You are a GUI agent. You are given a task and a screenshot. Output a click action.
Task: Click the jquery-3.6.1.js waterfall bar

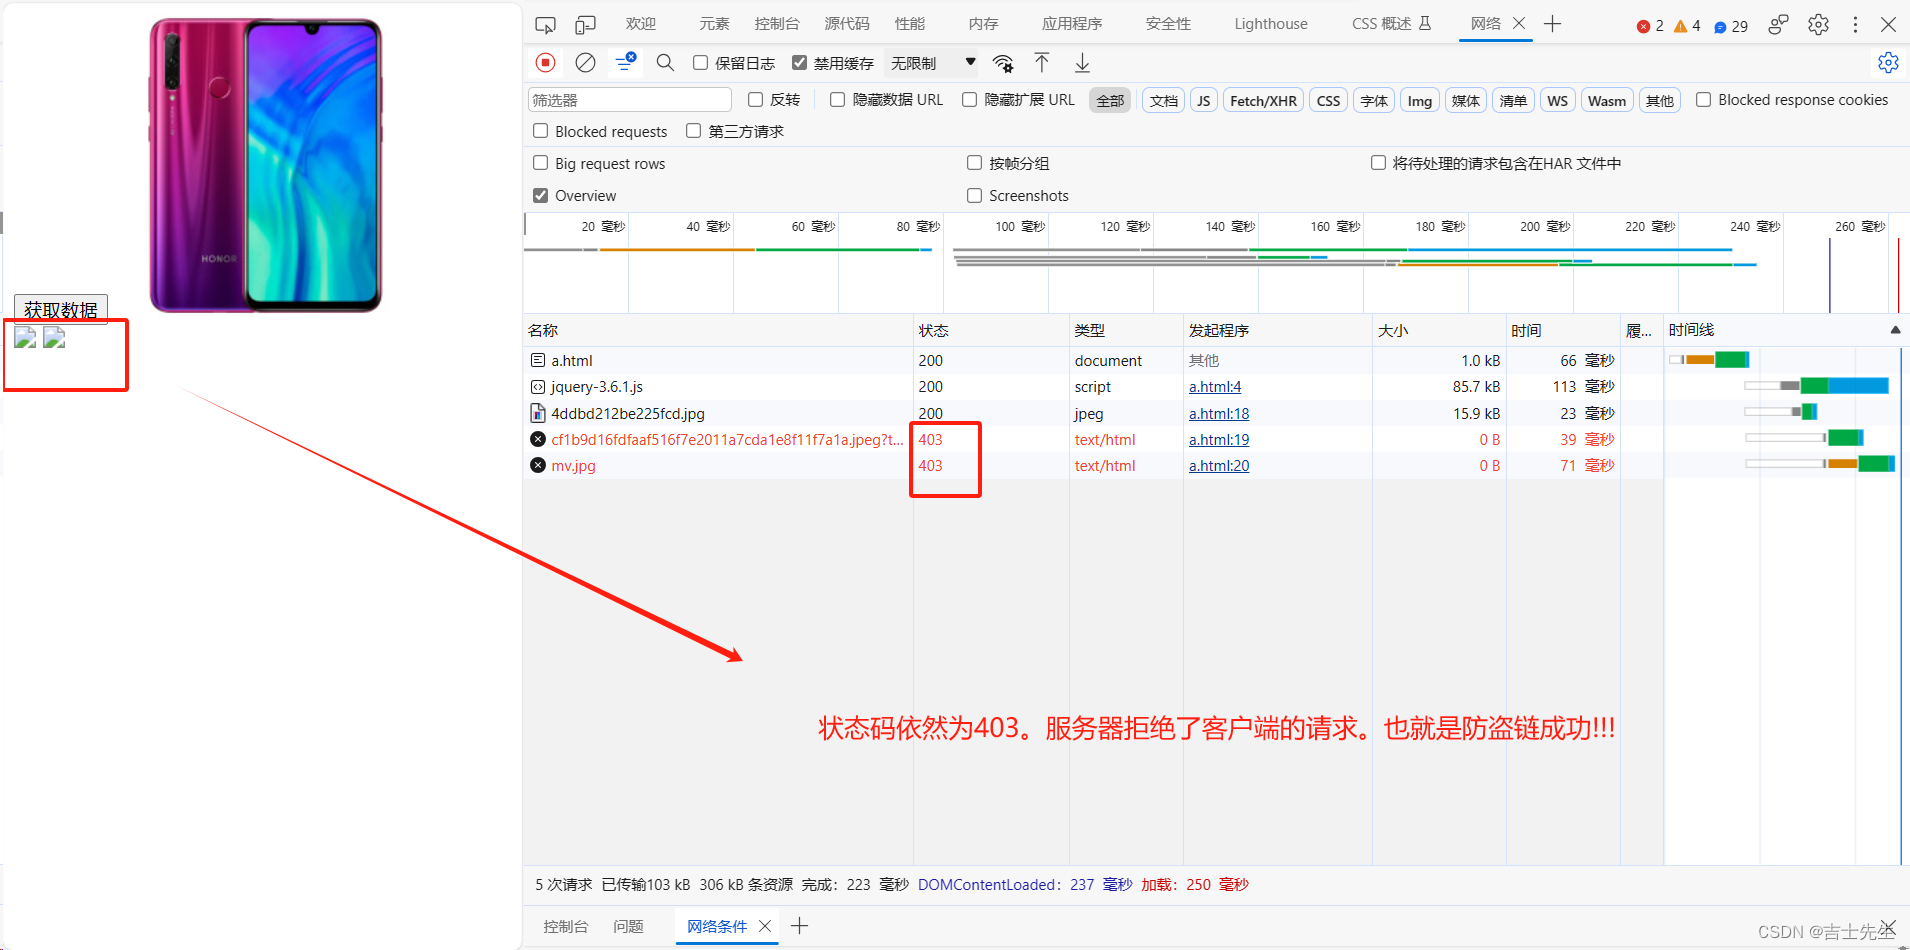click(x=1816, y=386)
